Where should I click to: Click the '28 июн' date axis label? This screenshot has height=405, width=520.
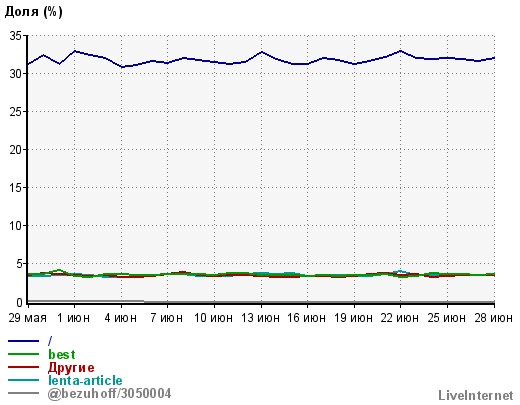[x=494, y=318]
